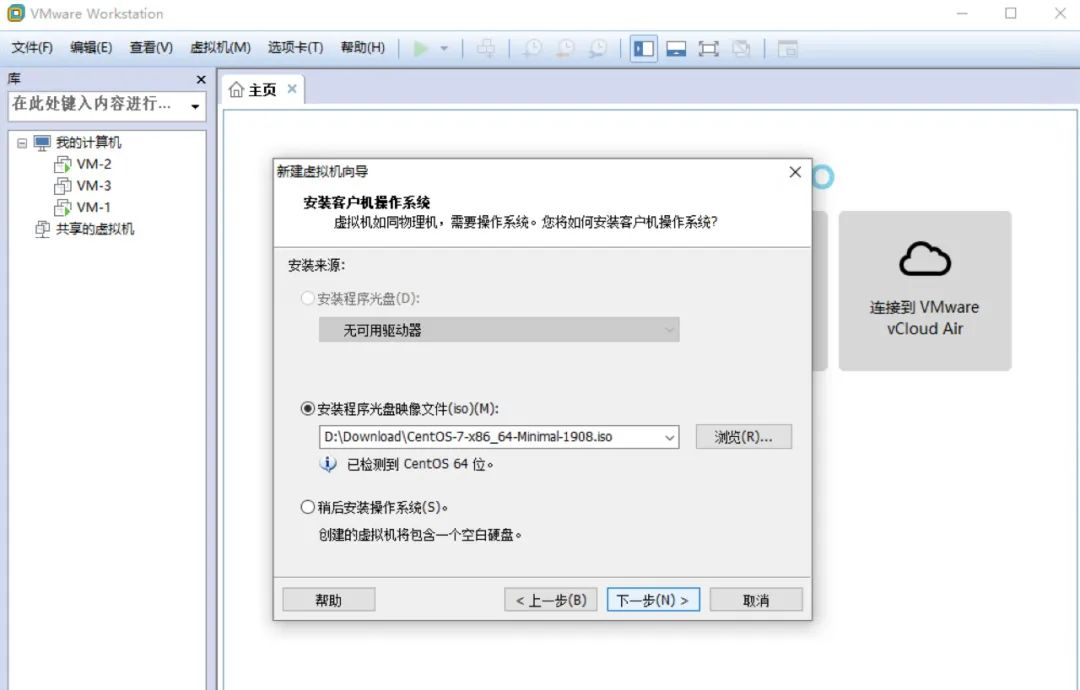Click the green power-on play button
The width and height of the screenshot is (1080, 690).
coord(420,48)
